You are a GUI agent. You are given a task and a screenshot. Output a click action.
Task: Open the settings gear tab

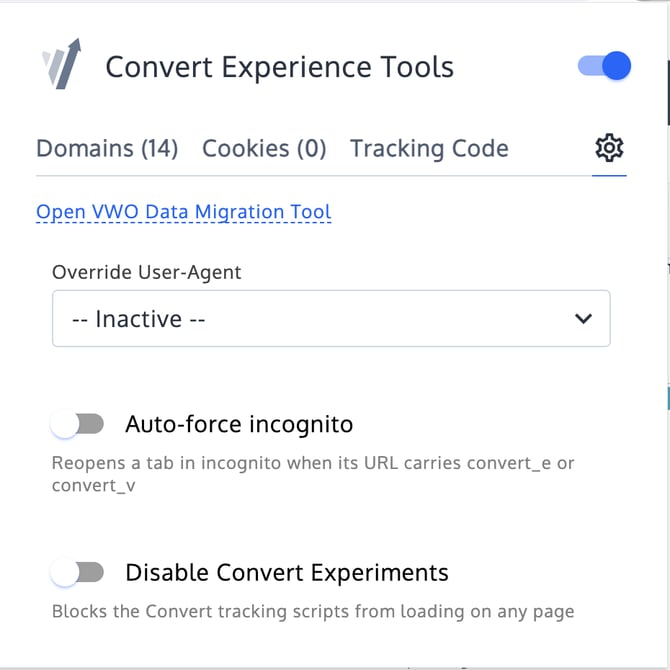click(x=609, y=148)
